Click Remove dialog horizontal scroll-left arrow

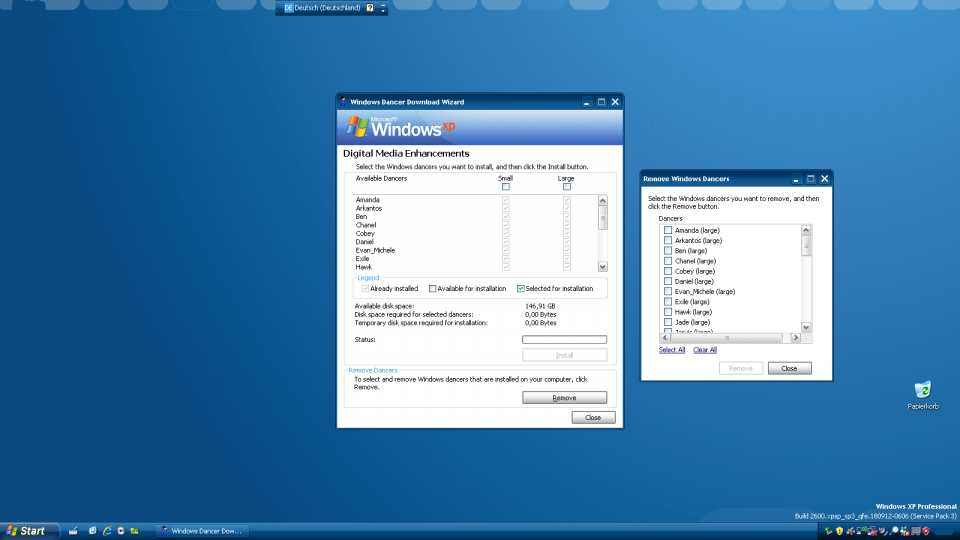click(x=665, y=337)
